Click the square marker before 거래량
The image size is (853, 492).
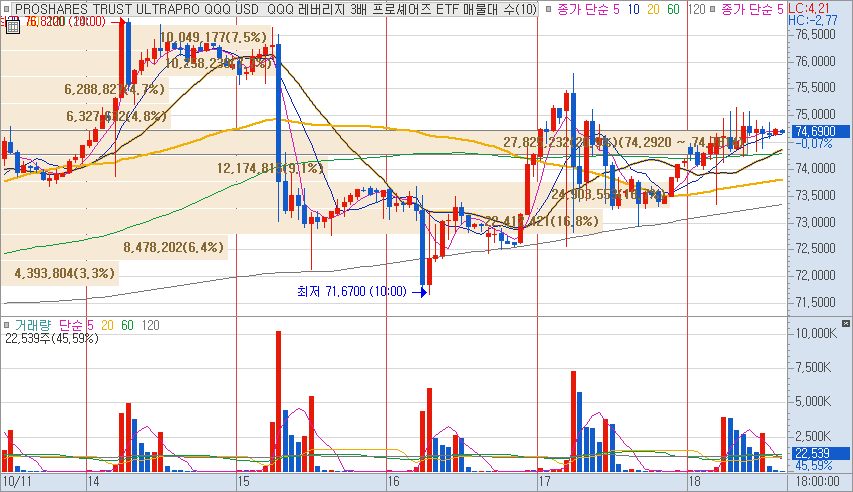(x=7, y=325)
